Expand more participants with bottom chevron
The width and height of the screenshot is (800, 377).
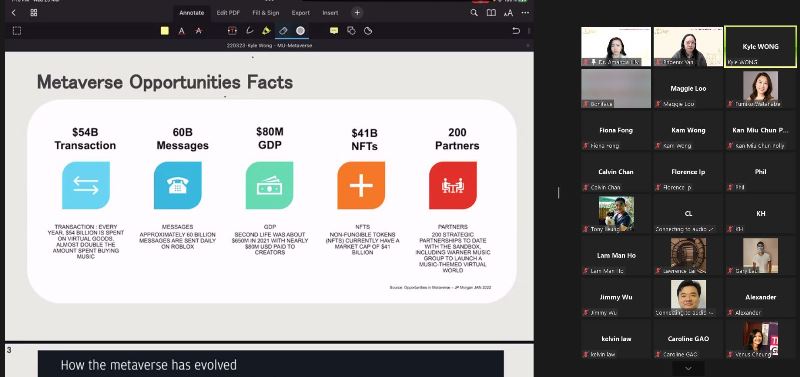(x=688, y=368)
